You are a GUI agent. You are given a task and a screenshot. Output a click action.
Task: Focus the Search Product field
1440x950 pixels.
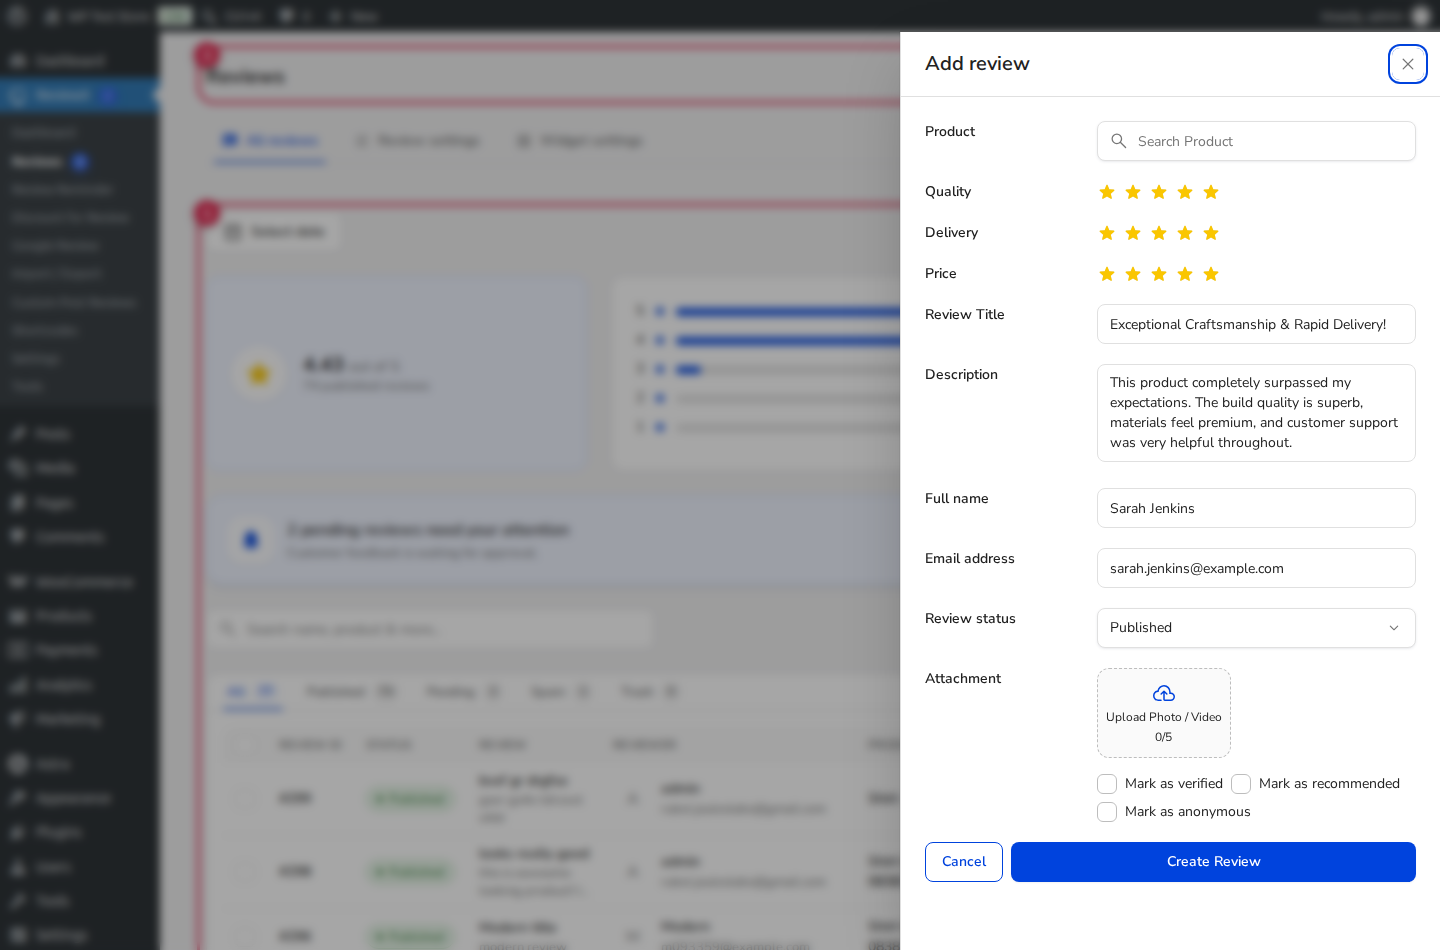pyautogui.click(x=1256, y=141)
